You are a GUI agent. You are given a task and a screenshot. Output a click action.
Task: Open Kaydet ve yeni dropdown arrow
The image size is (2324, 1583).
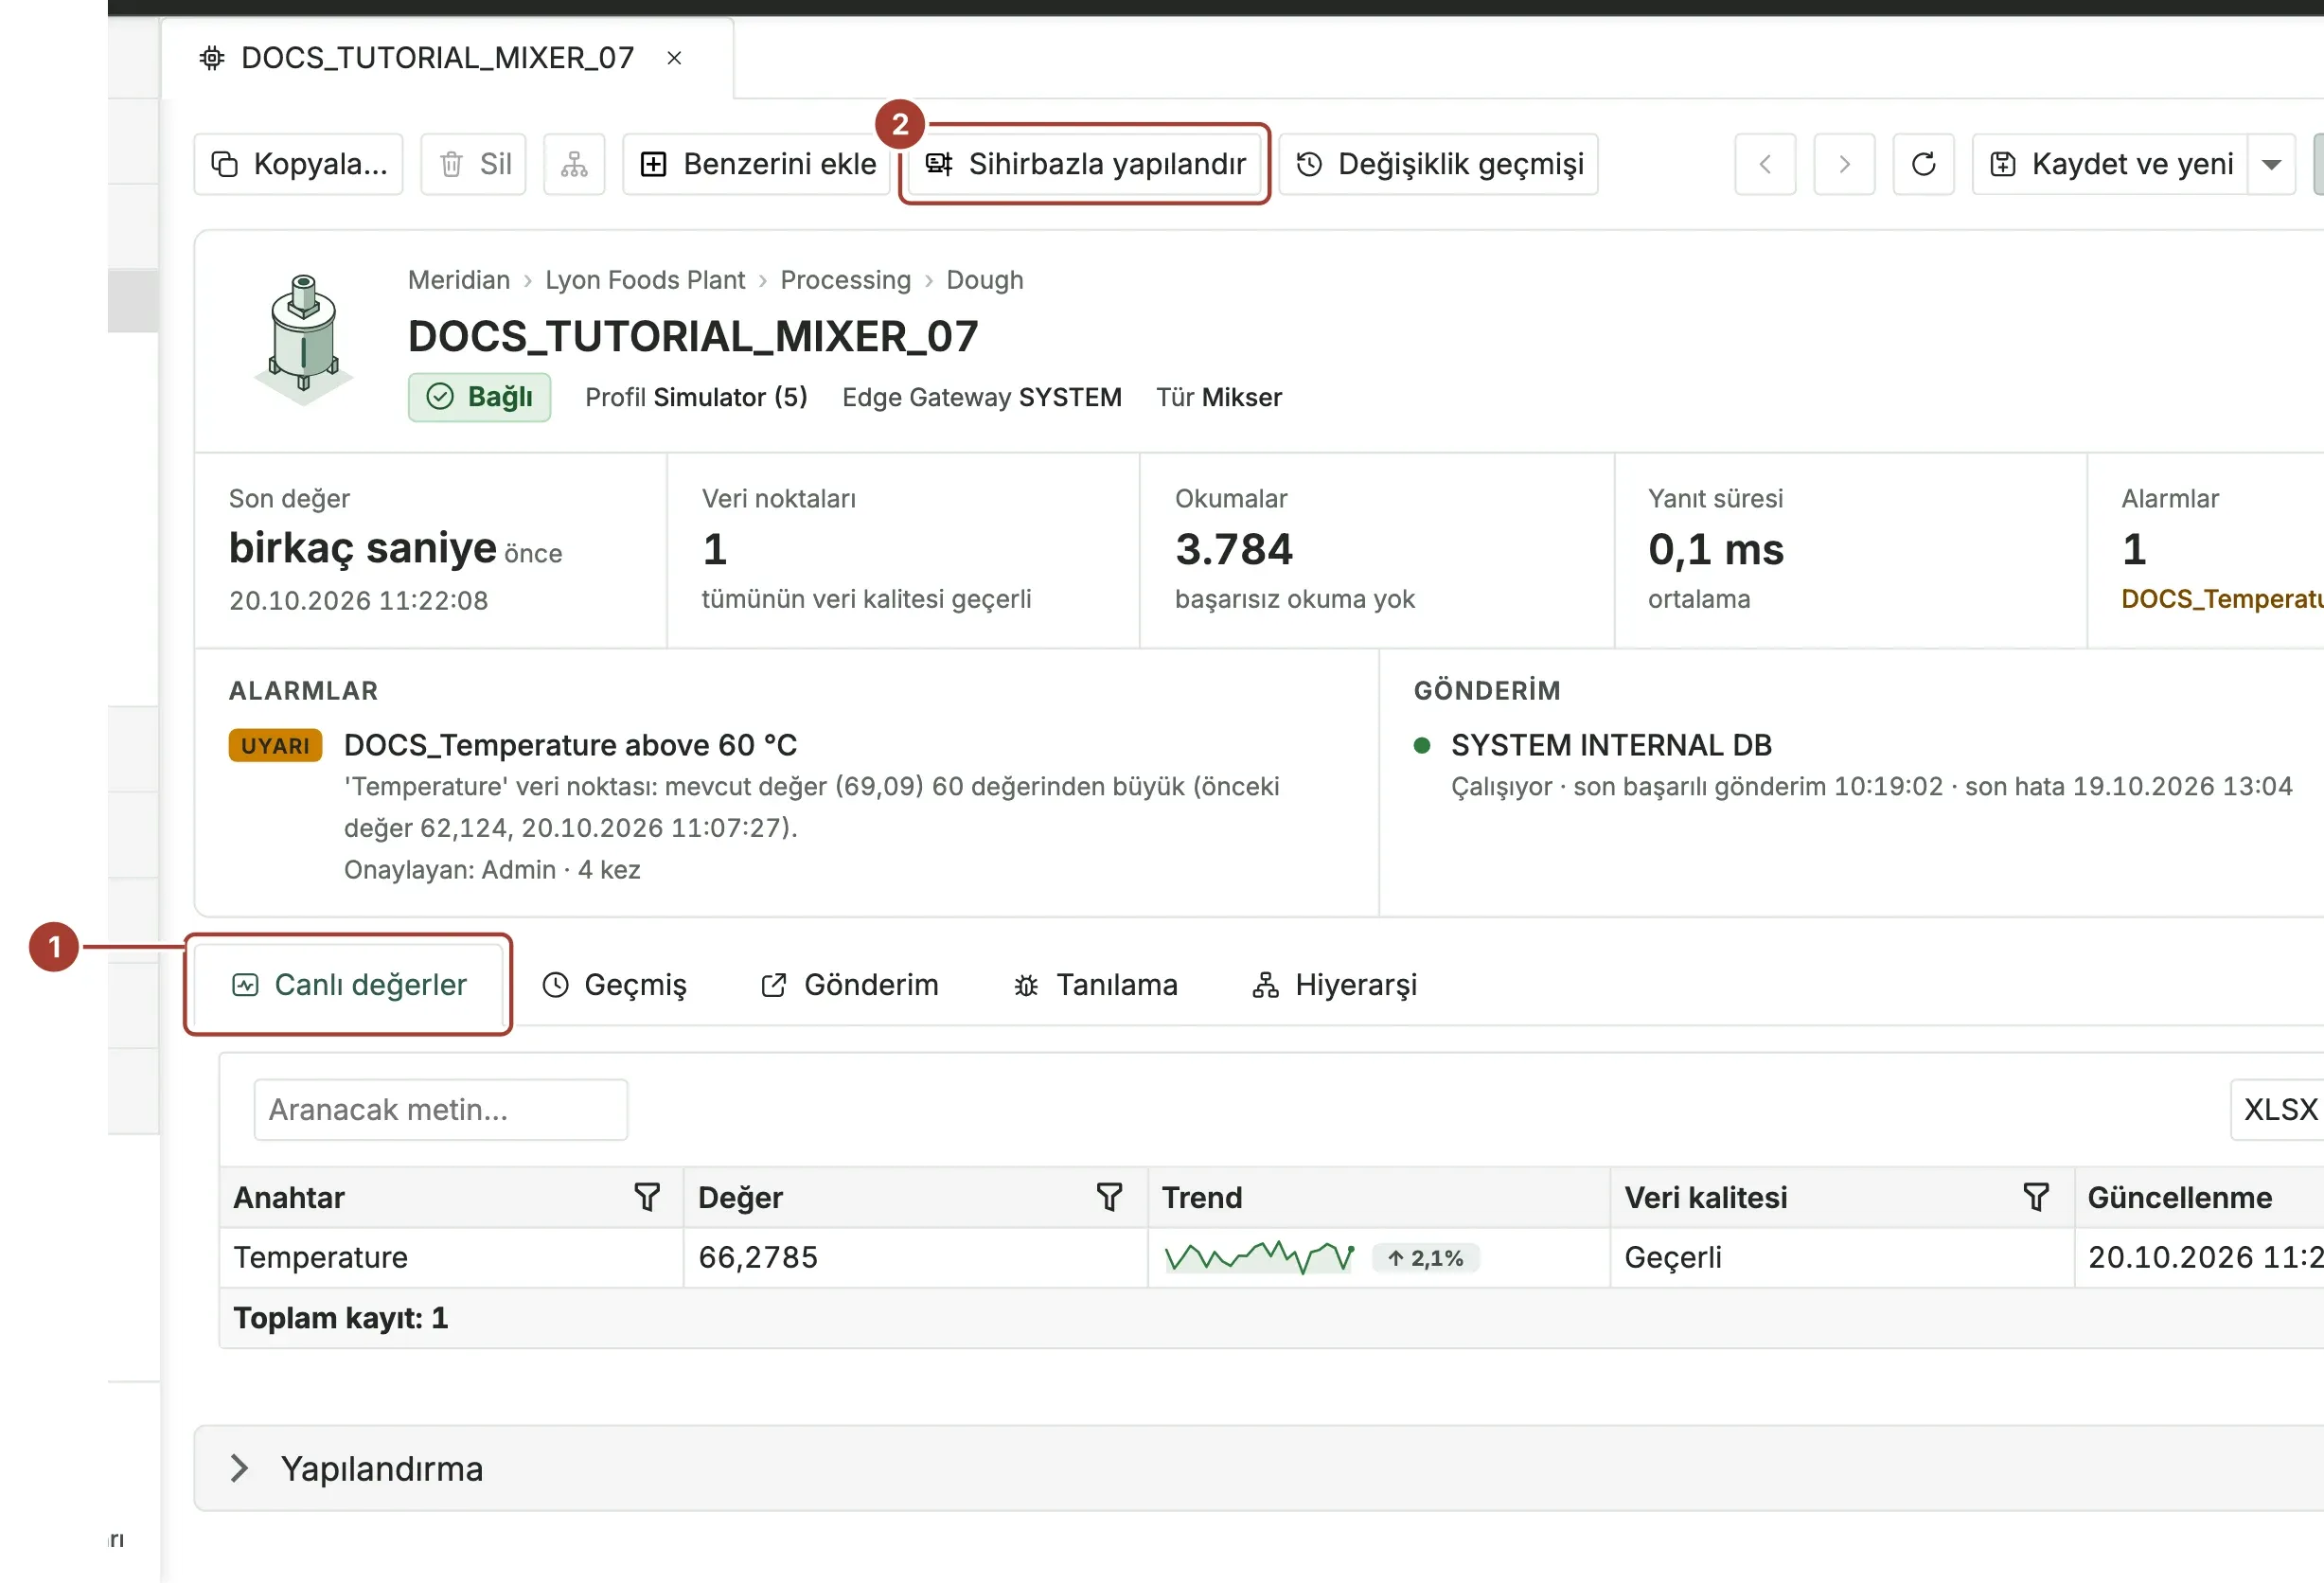(x=2271, y=164)
